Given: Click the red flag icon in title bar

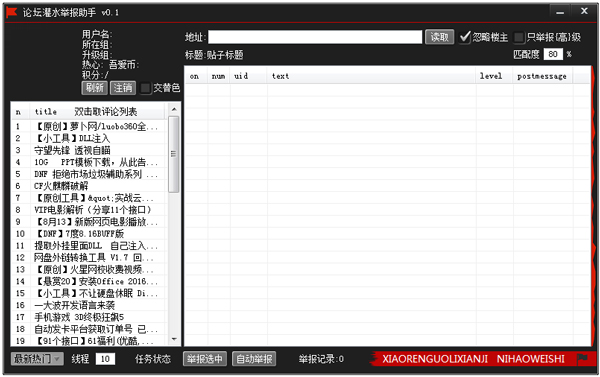Looking at the screenshot, I should coord(11,12).
